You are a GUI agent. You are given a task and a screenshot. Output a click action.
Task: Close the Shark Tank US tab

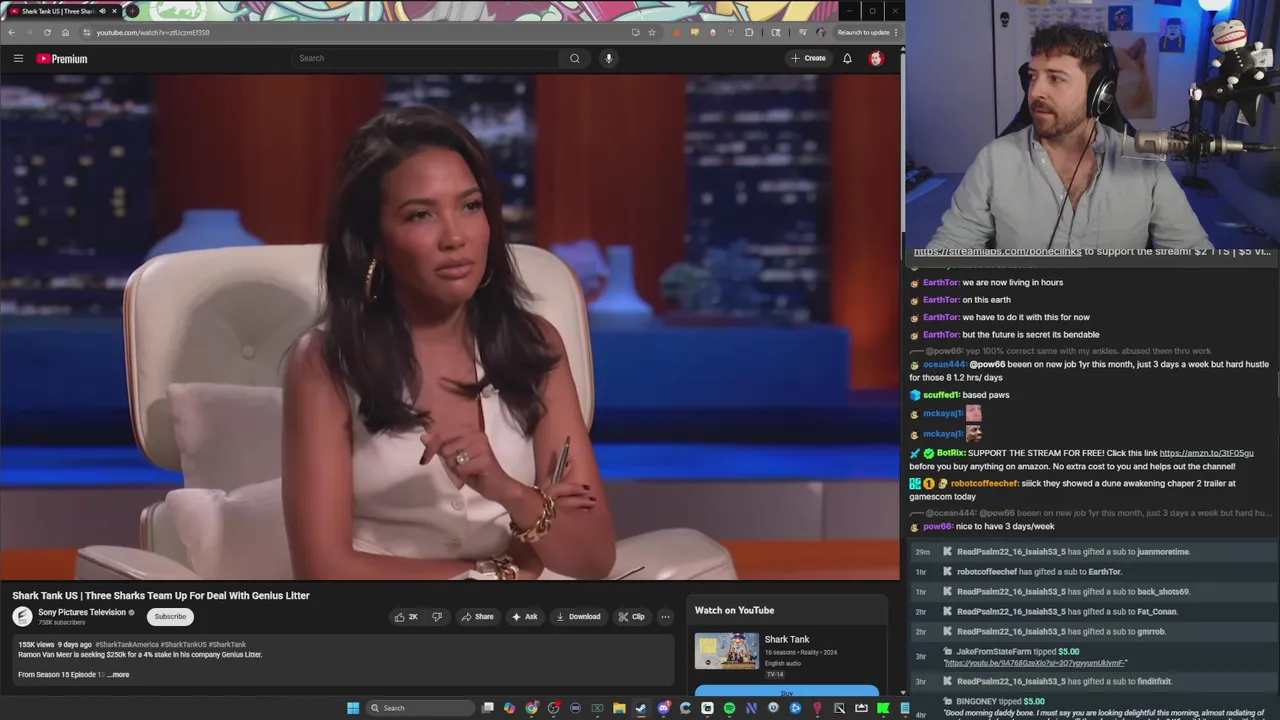(114, 11)
